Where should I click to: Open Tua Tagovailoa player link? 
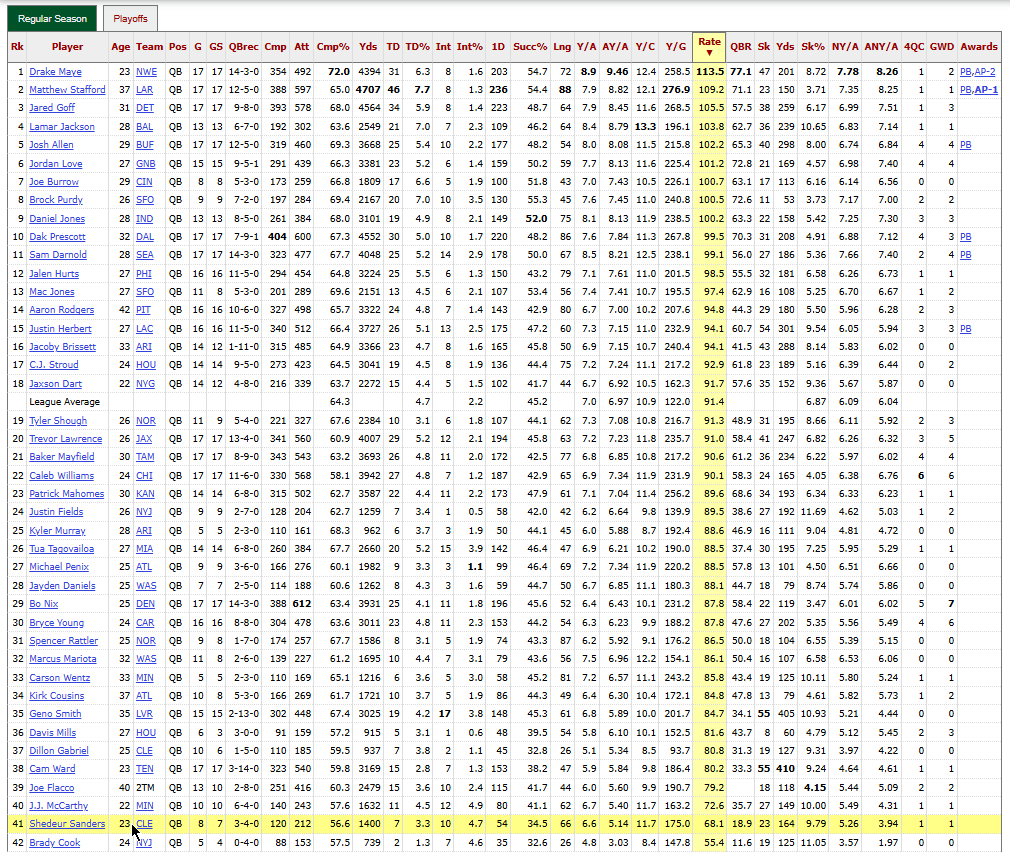click(61, 549)
